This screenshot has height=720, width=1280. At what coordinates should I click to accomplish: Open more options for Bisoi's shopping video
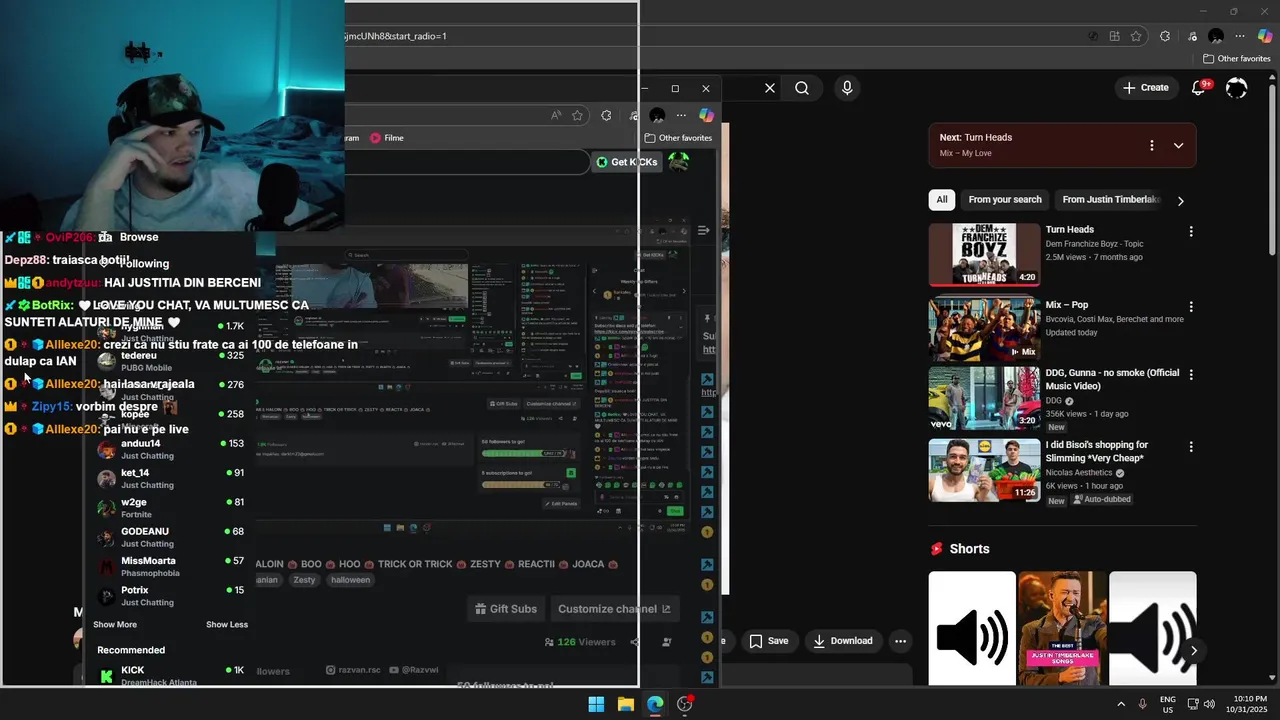(1191, 447)
